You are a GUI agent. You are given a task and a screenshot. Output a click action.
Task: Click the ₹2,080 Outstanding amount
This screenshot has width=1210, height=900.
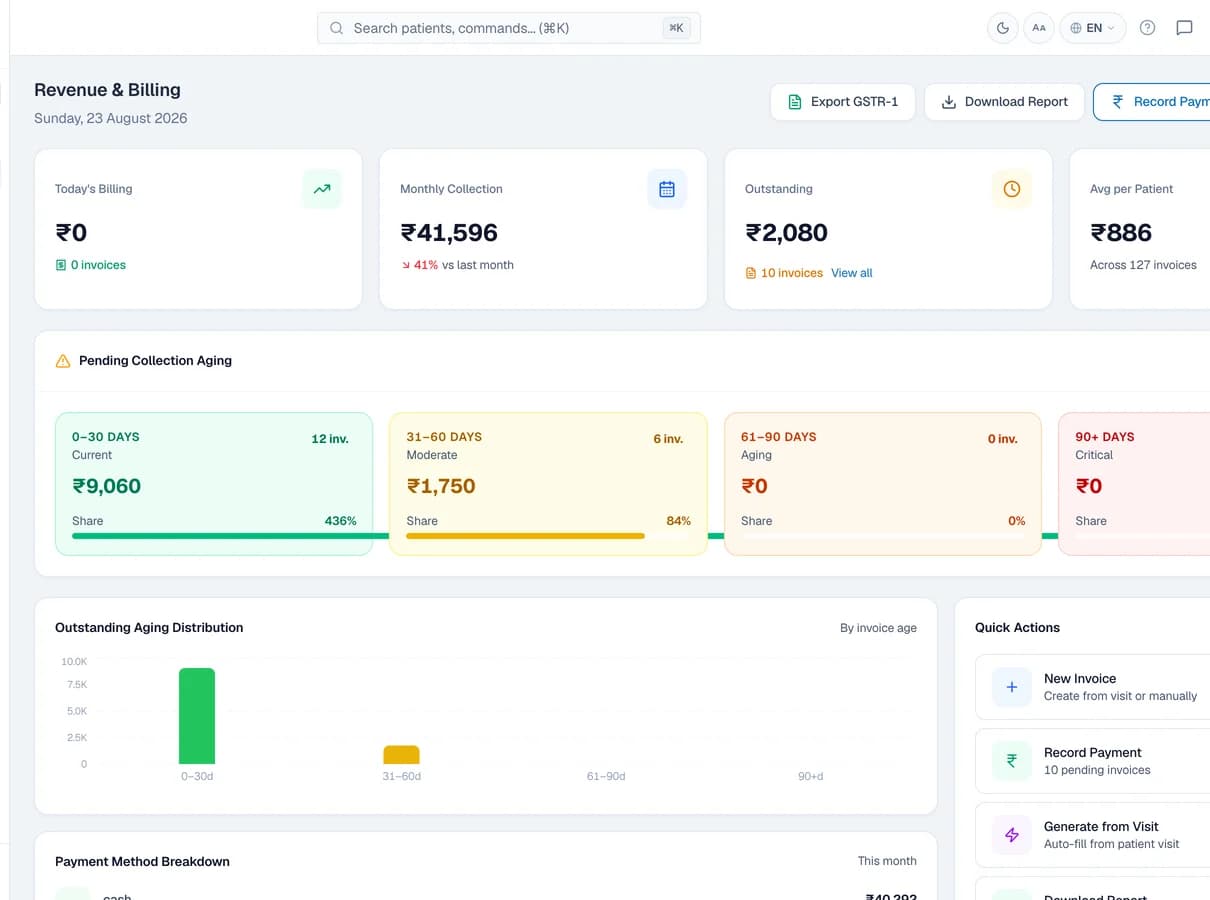[x=786, y=233]
